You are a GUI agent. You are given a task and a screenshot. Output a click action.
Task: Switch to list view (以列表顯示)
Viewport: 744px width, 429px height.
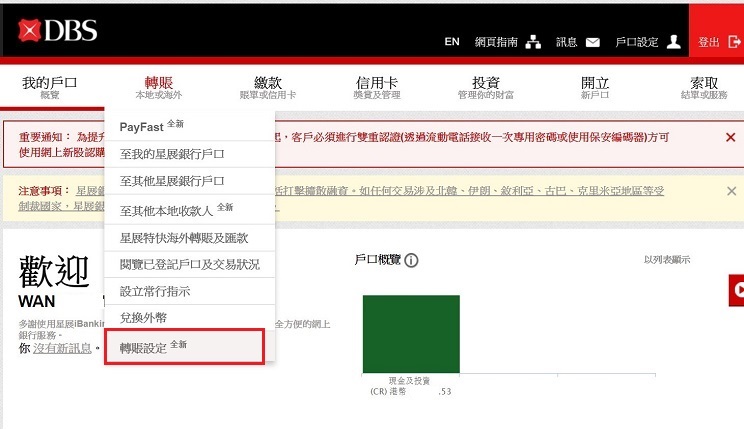[666, 260]
